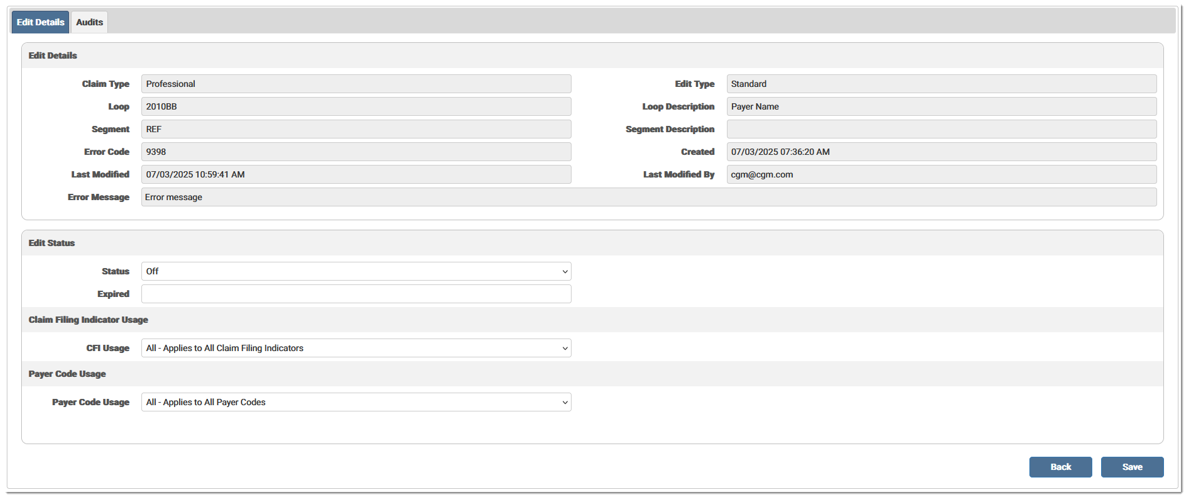Click the Claim Type field showing Professional
Image resolution: width=1185 pixels, height=496 pixels.
pyautogui.click(x=356, y=84)
